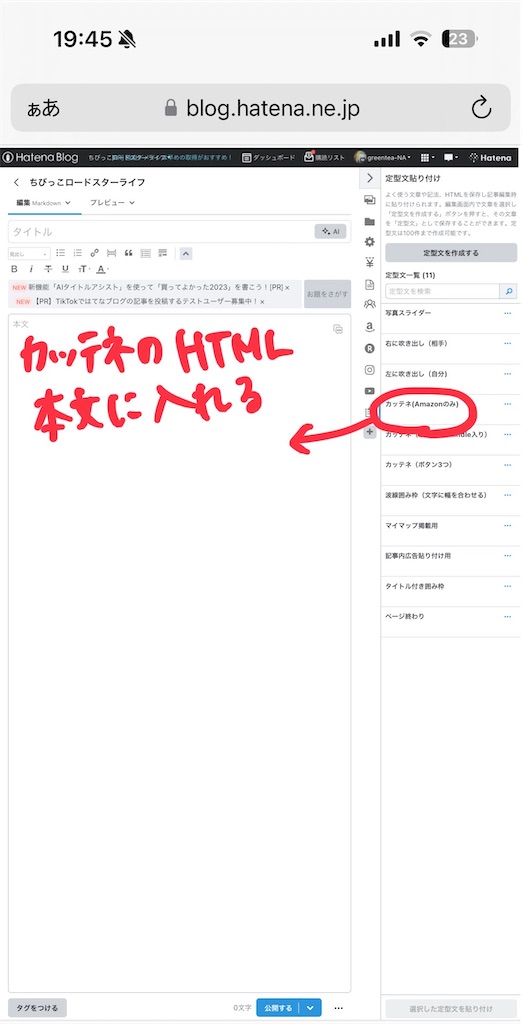The width and height of the screenshot is (522, 1024).
Task: Insert the read-more separator icon
Action: pos(112,253)
